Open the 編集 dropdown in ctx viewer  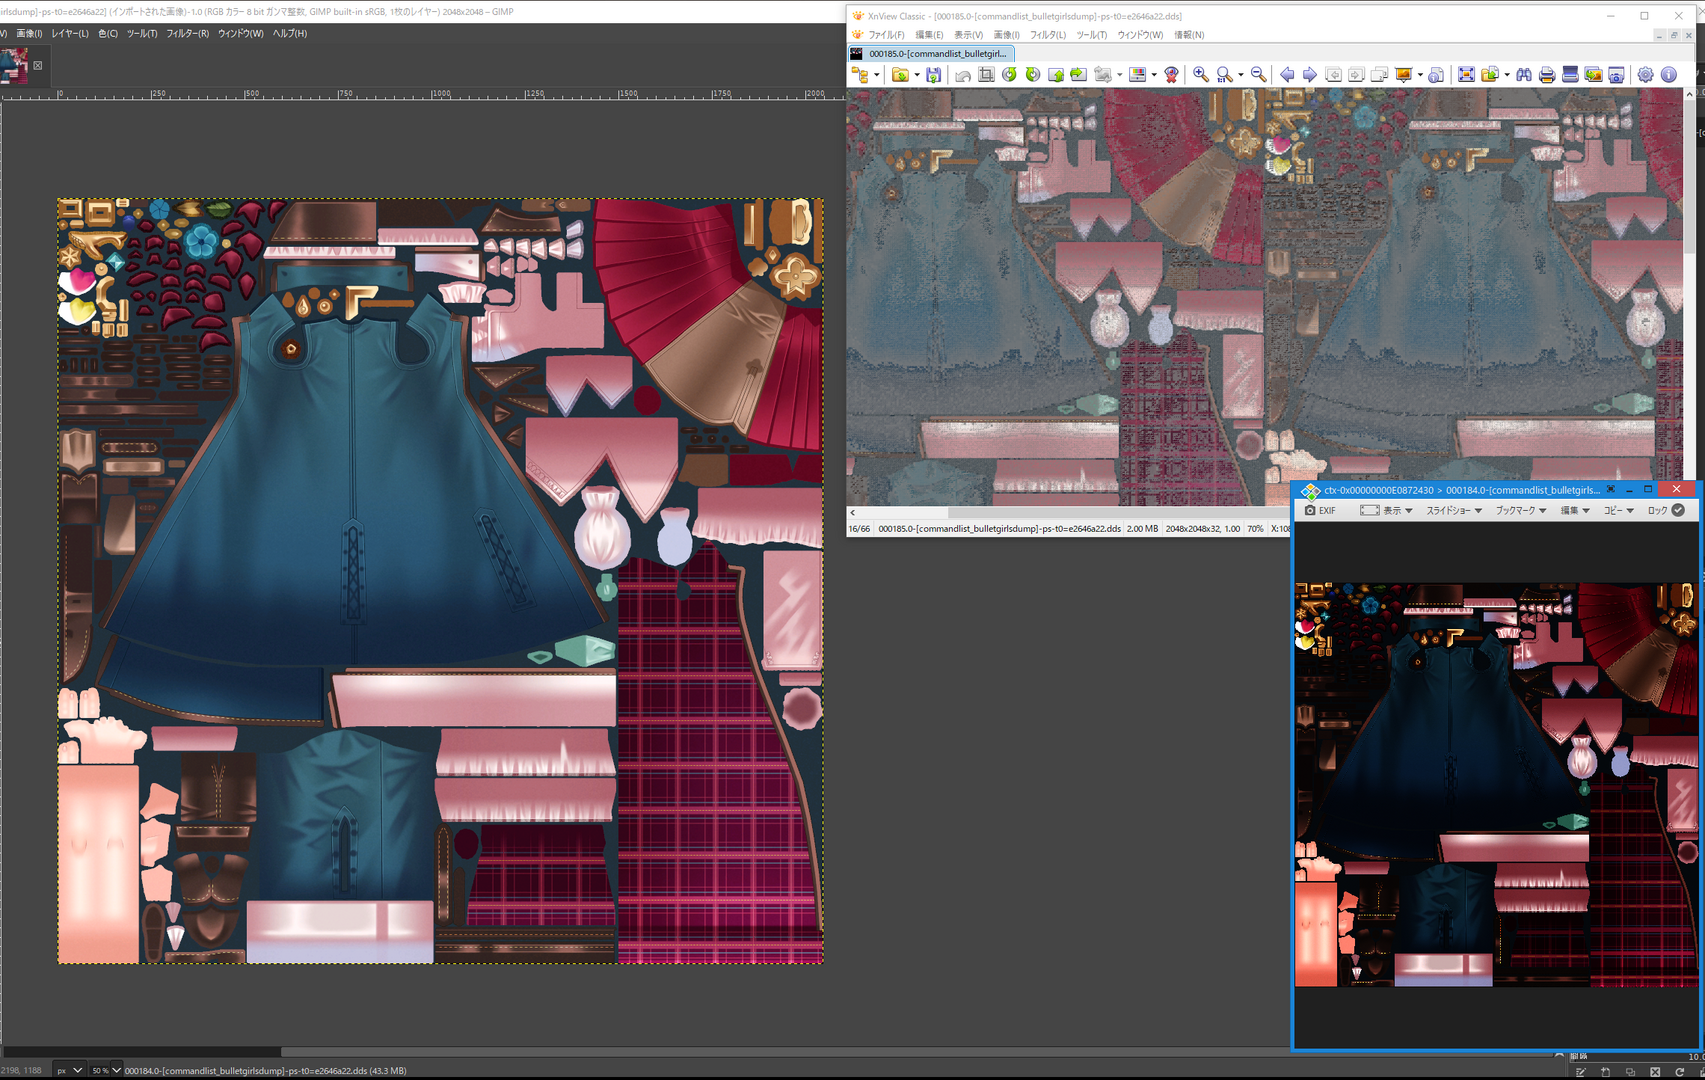point(1575,511)
